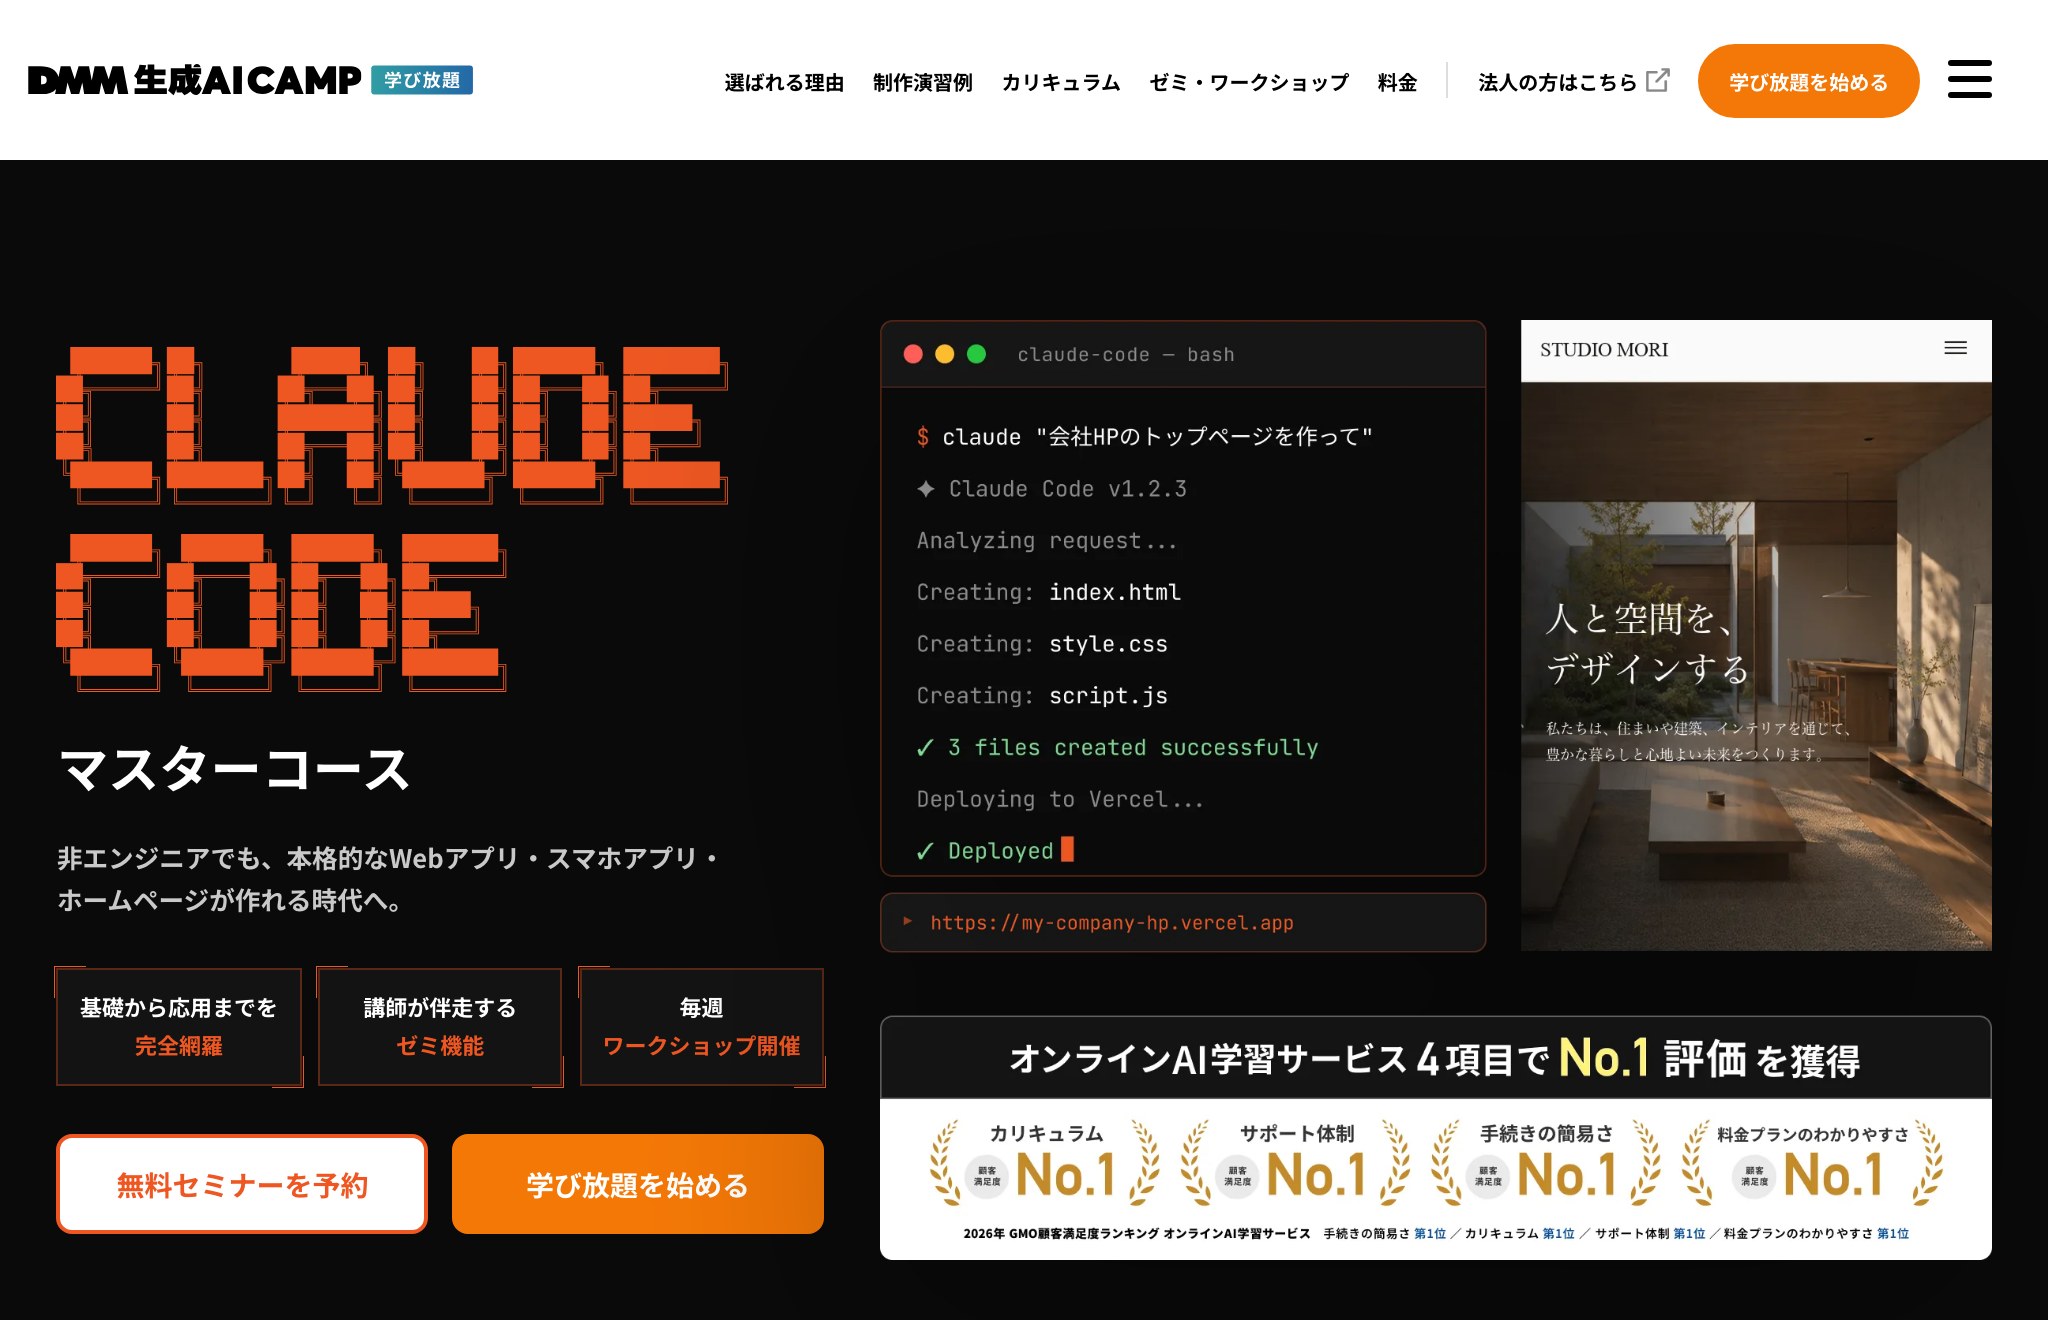Click the 講師が伴走する ゼミ機能 card
The width and height of the screenshot is (2048, 1320).
tap(440, 1027)
